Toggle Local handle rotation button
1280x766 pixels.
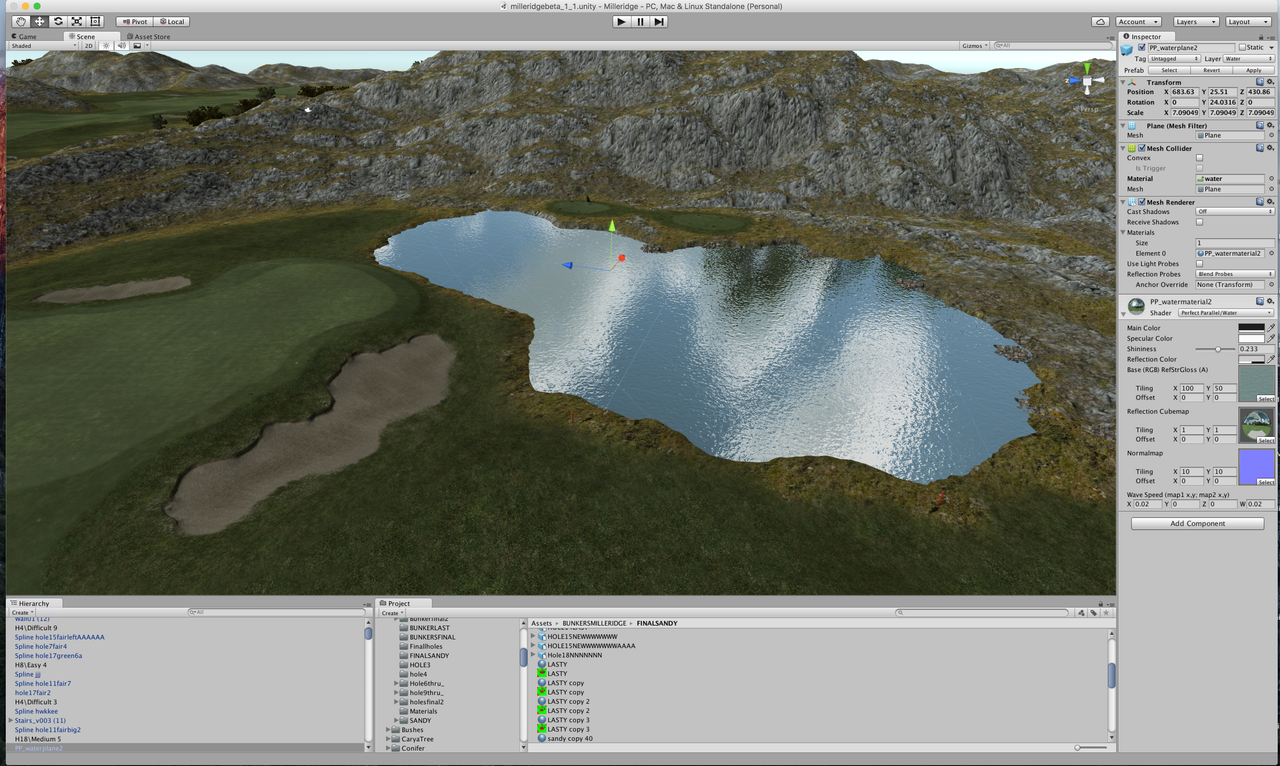(171, 21)
